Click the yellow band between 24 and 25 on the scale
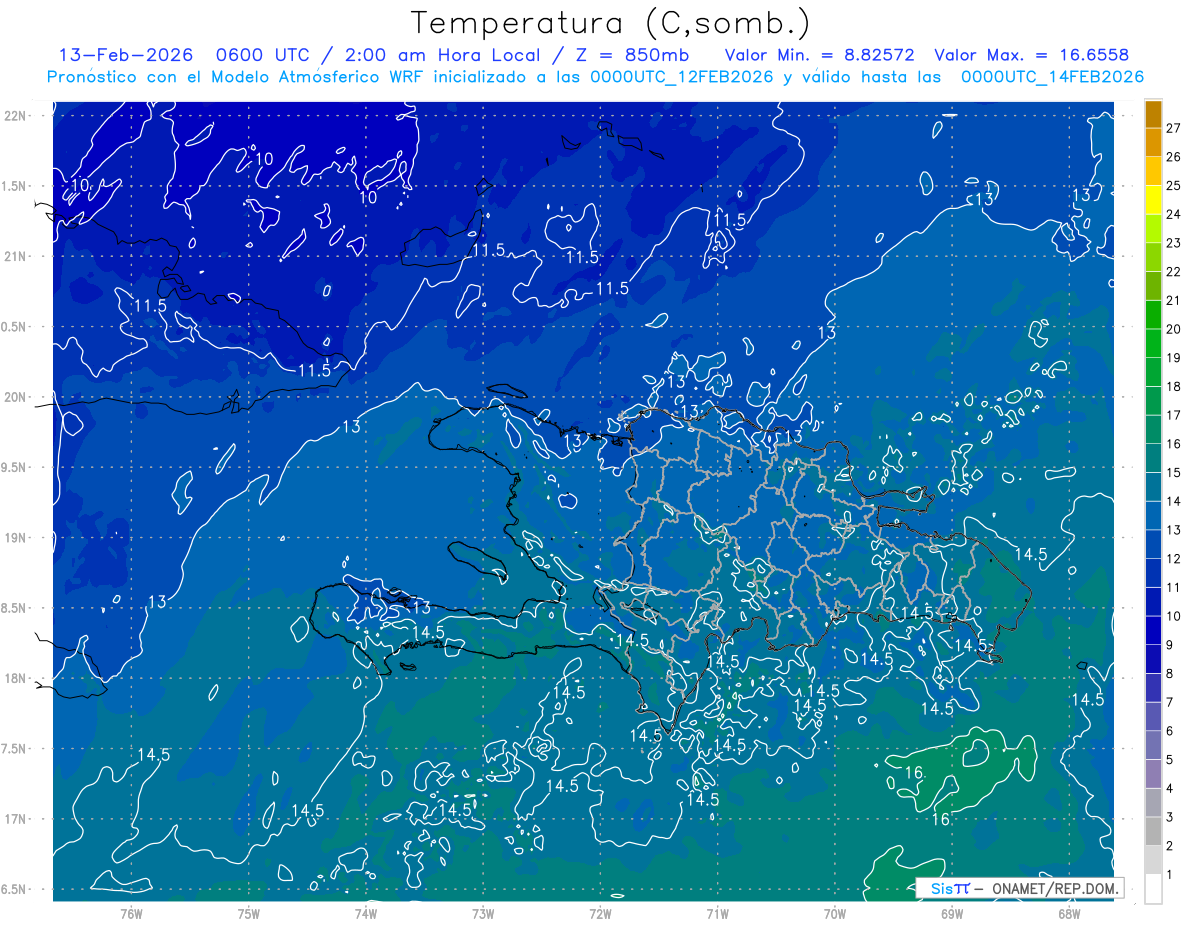 point(1153,200)
